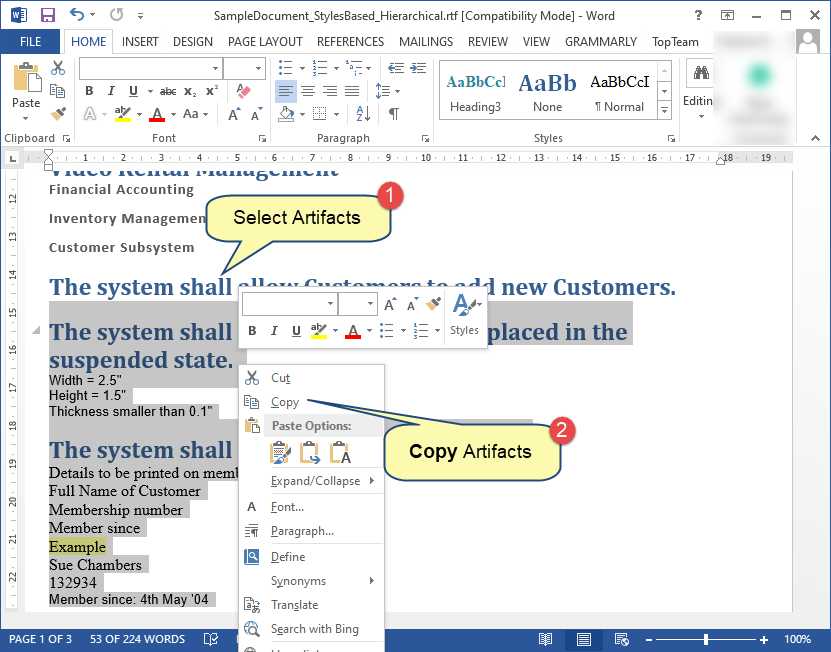Apply Subscript formatting in the ribbon
The width and height of the screenshot is (831, 652).
coord(190,91)
